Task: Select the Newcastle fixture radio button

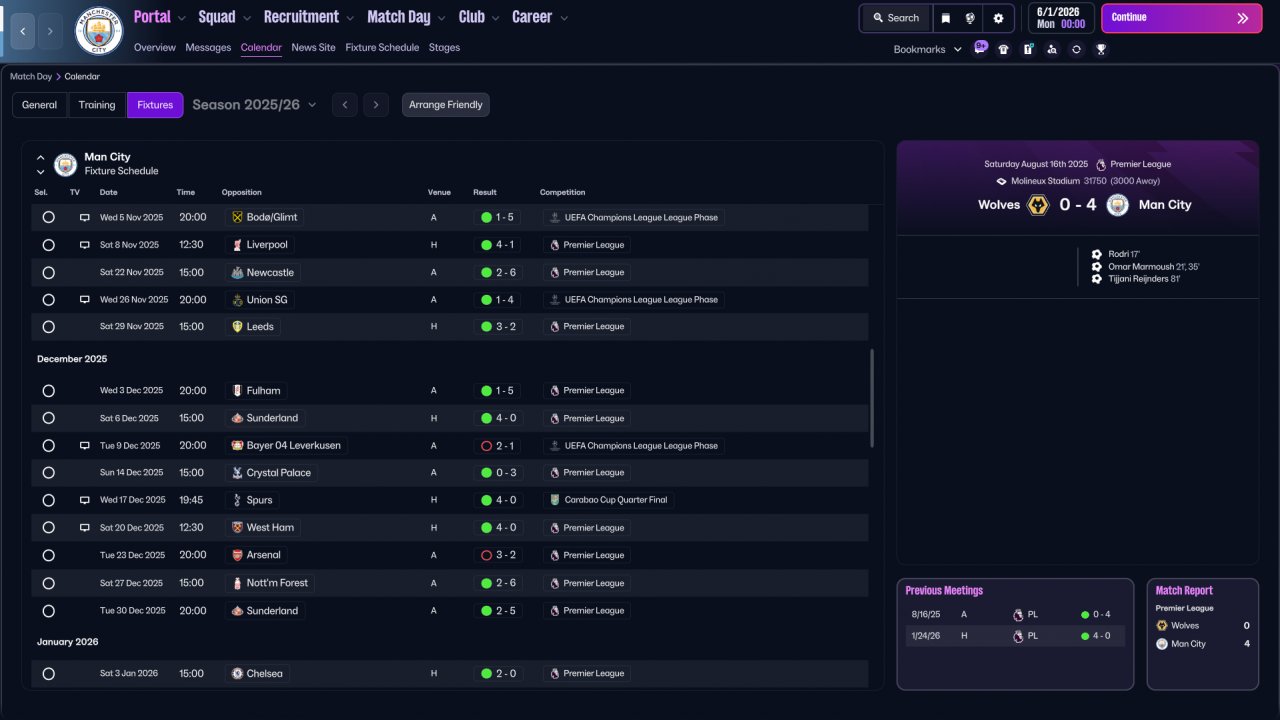Action: (48, 272)
